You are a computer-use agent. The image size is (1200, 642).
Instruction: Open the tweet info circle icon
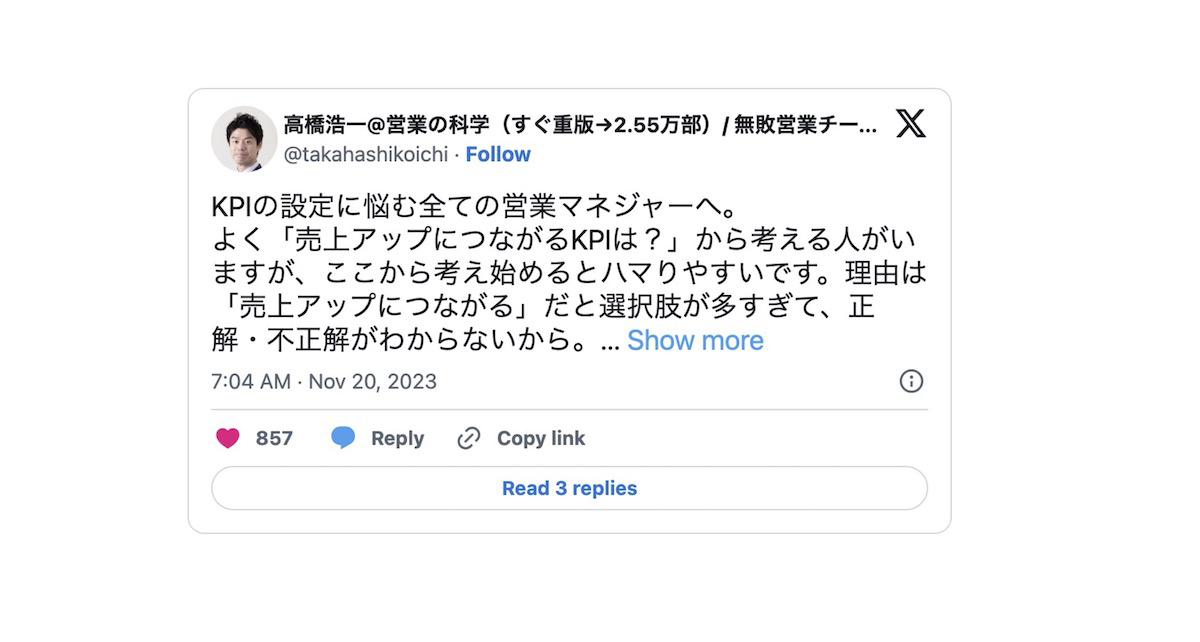911,381
